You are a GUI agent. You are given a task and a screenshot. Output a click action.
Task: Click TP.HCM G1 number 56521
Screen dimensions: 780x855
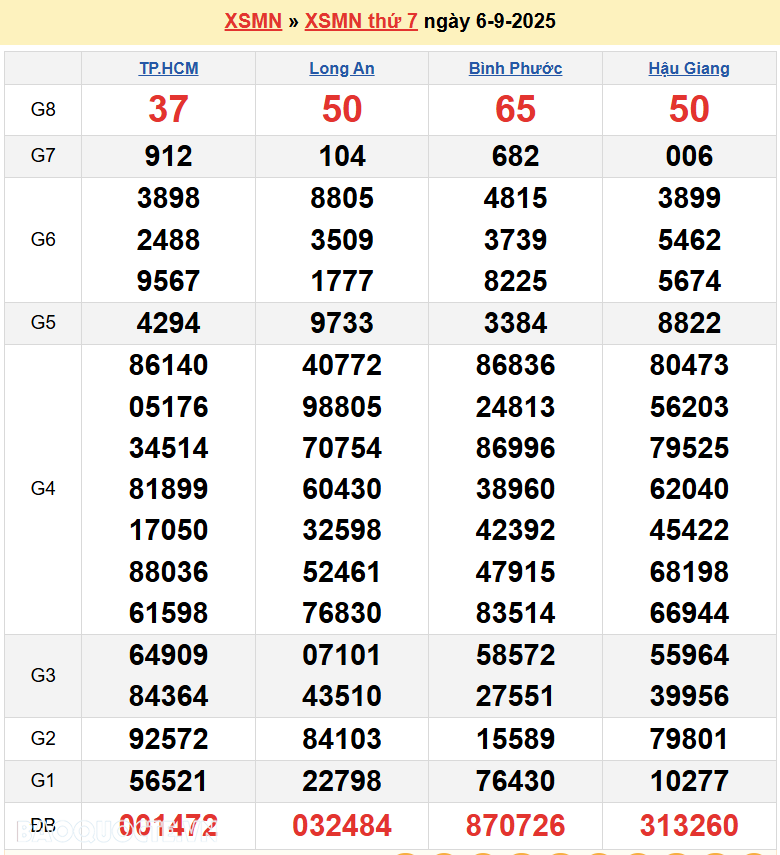[x=168, y=781]
